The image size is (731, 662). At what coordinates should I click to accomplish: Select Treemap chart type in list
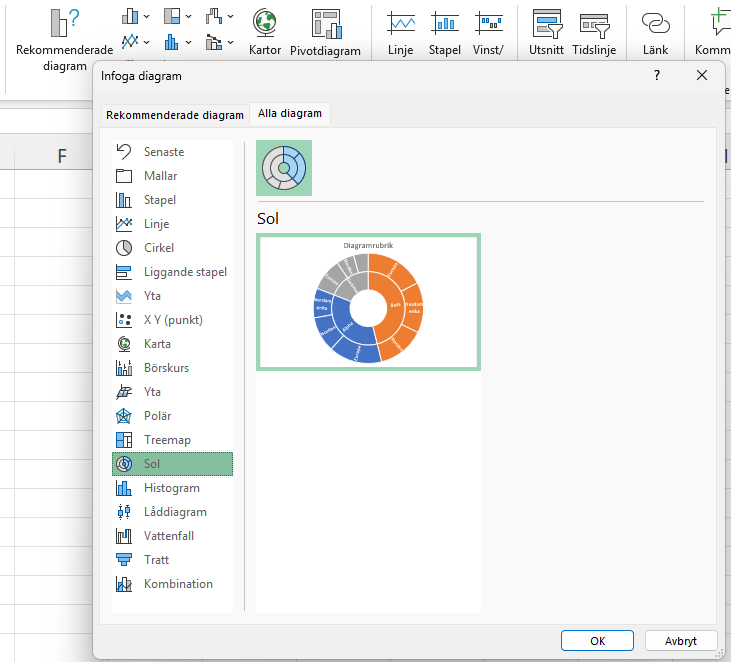click(166, 440)
